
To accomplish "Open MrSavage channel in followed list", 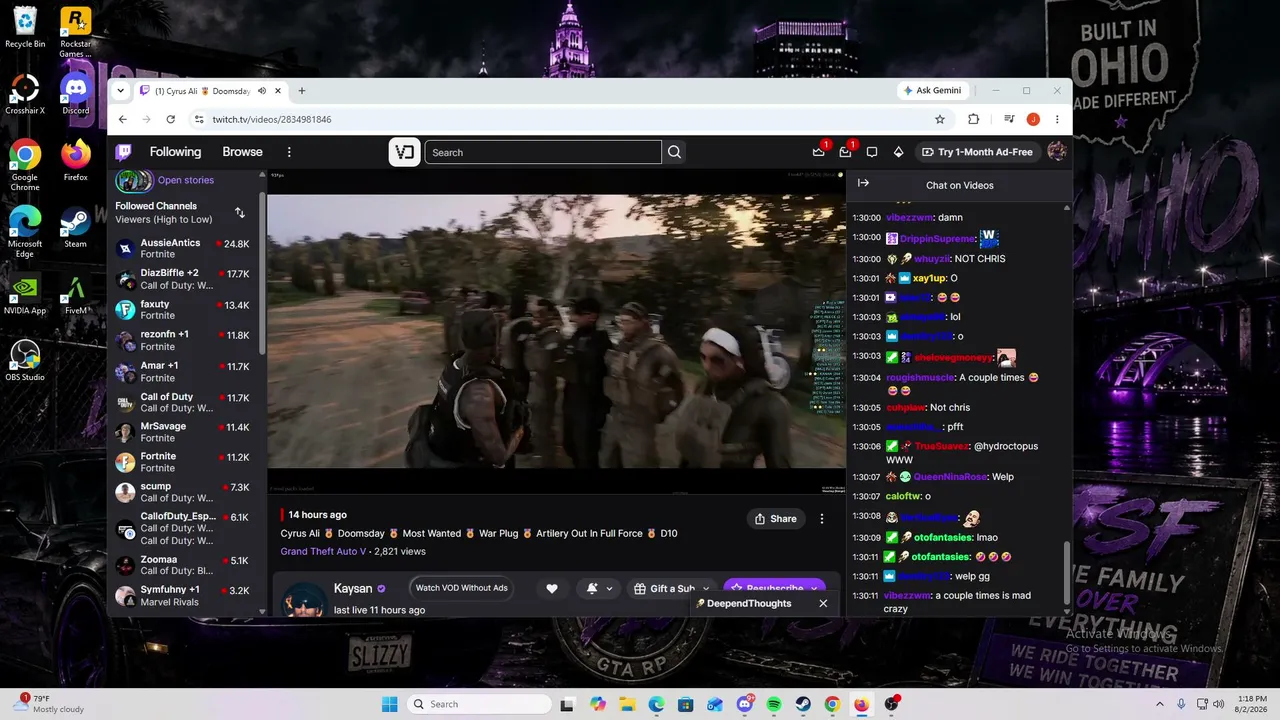I will 183,432.
